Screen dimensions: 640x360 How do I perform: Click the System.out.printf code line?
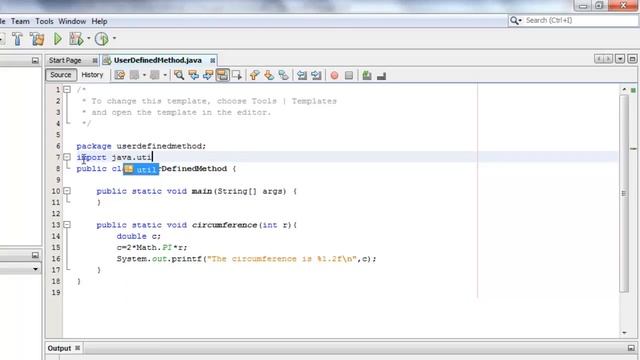coord(247,259)
